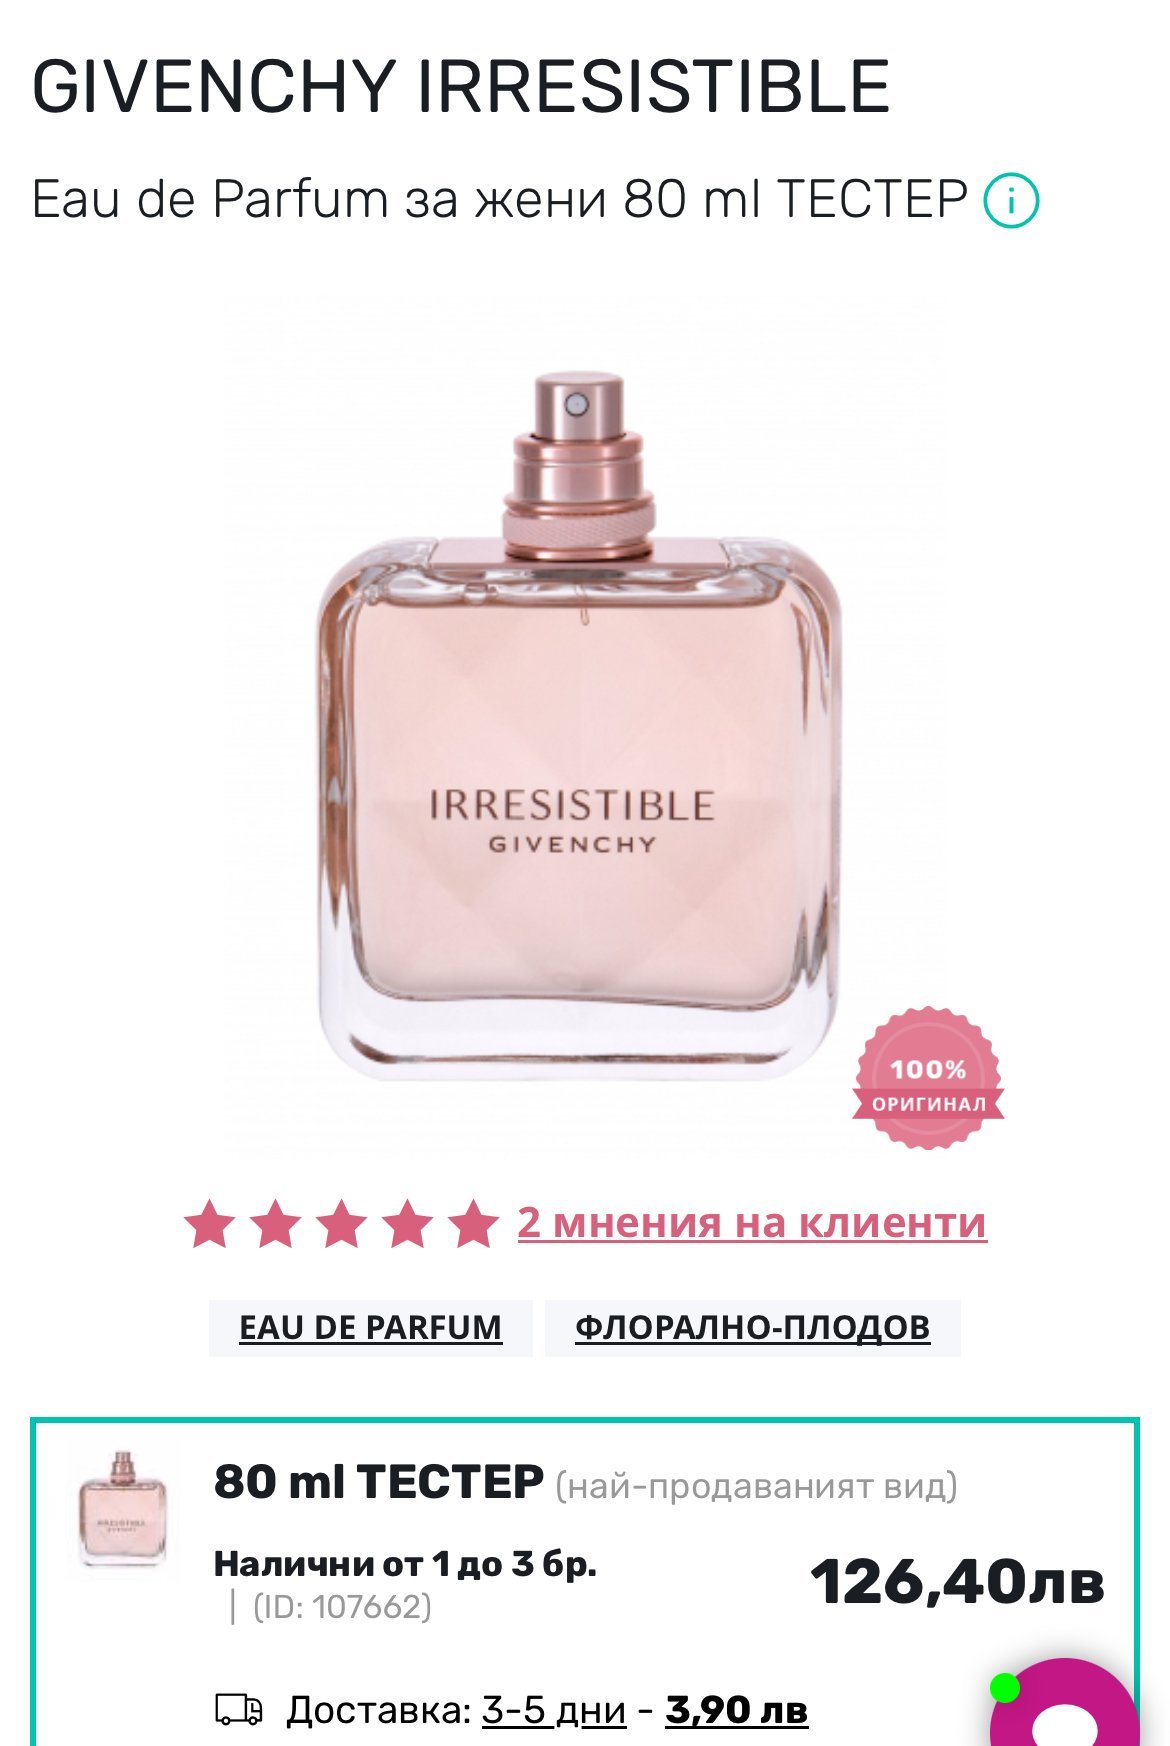This screenshot has height=1746, width=1170.
Task: Click the Налични от 1 до 3 бр. stock text
Action: click(405, 1563)
